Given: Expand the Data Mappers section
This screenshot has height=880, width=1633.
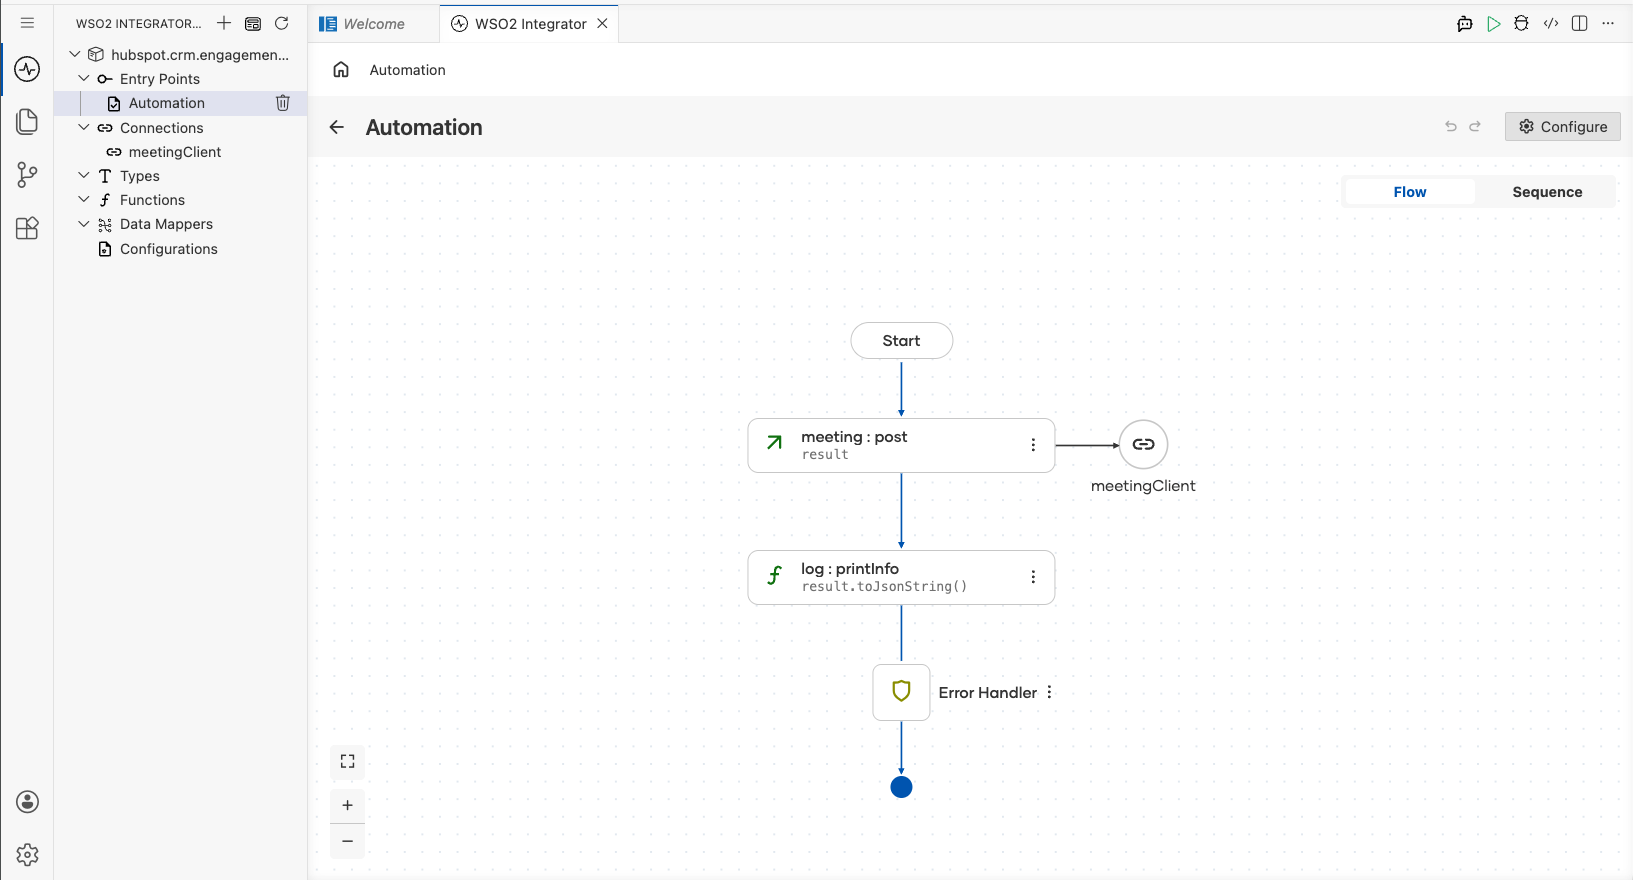Looking at the screenshot, I should coord(84,224).
